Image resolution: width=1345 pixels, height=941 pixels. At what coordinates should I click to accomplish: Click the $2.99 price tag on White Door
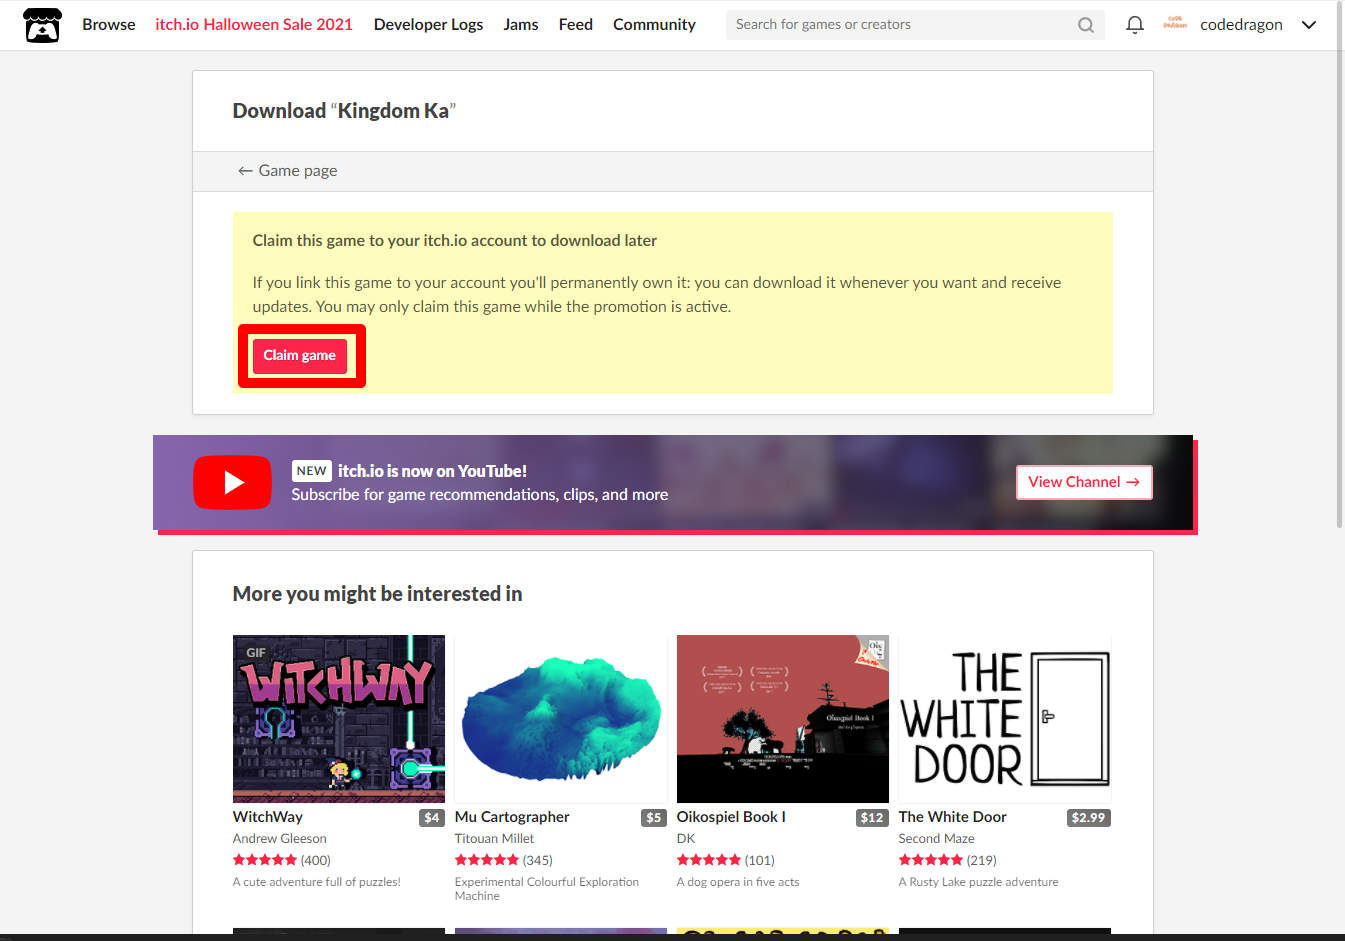click(1088, 818)
